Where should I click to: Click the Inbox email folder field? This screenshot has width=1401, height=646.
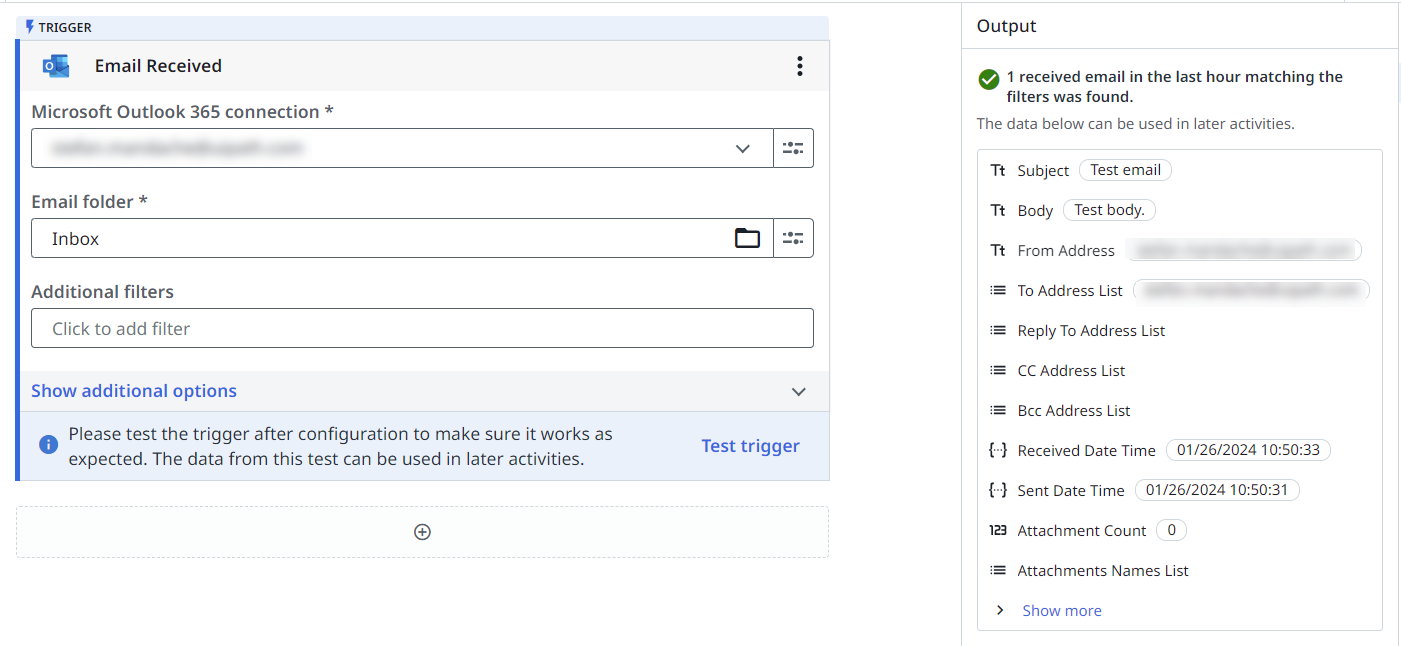pyautogui.click(x=380, y=238)
